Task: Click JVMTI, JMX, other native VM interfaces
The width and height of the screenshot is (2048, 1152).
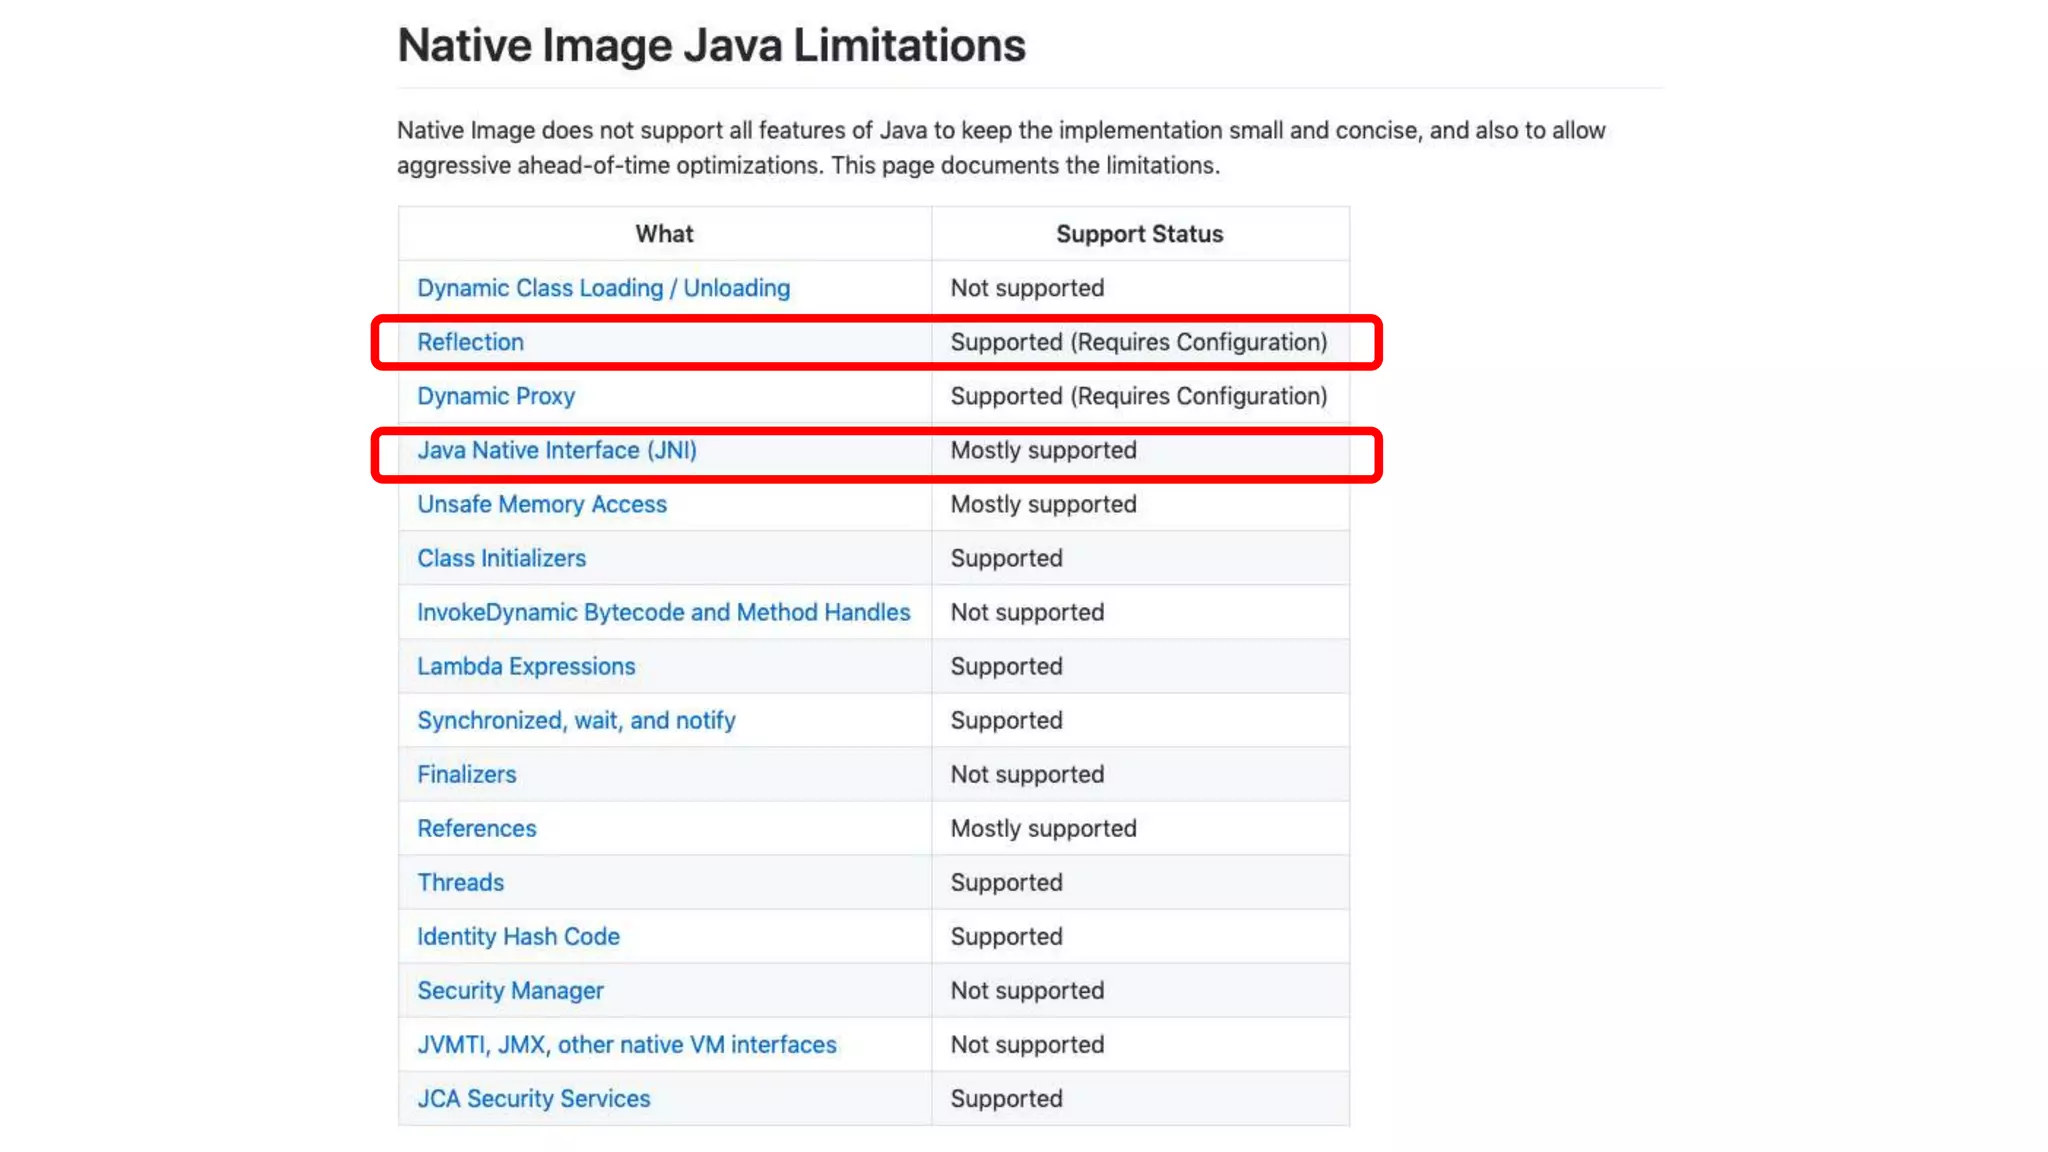Action: click(626, 1044)
